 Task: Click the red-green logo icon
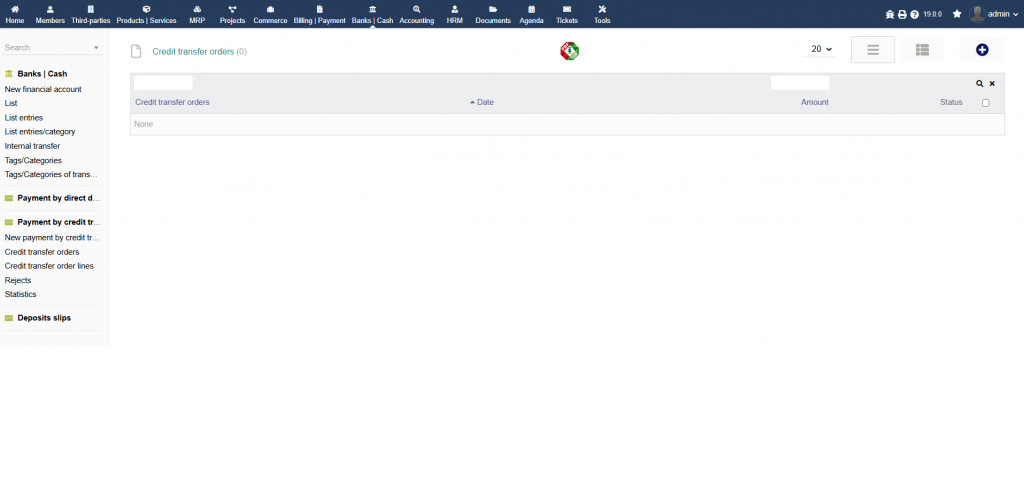(569, 51)
